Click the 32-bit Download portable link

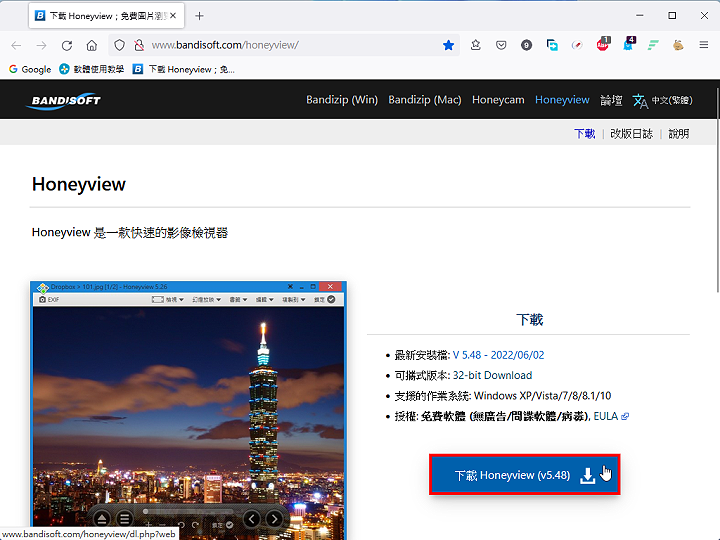[492, 375]
